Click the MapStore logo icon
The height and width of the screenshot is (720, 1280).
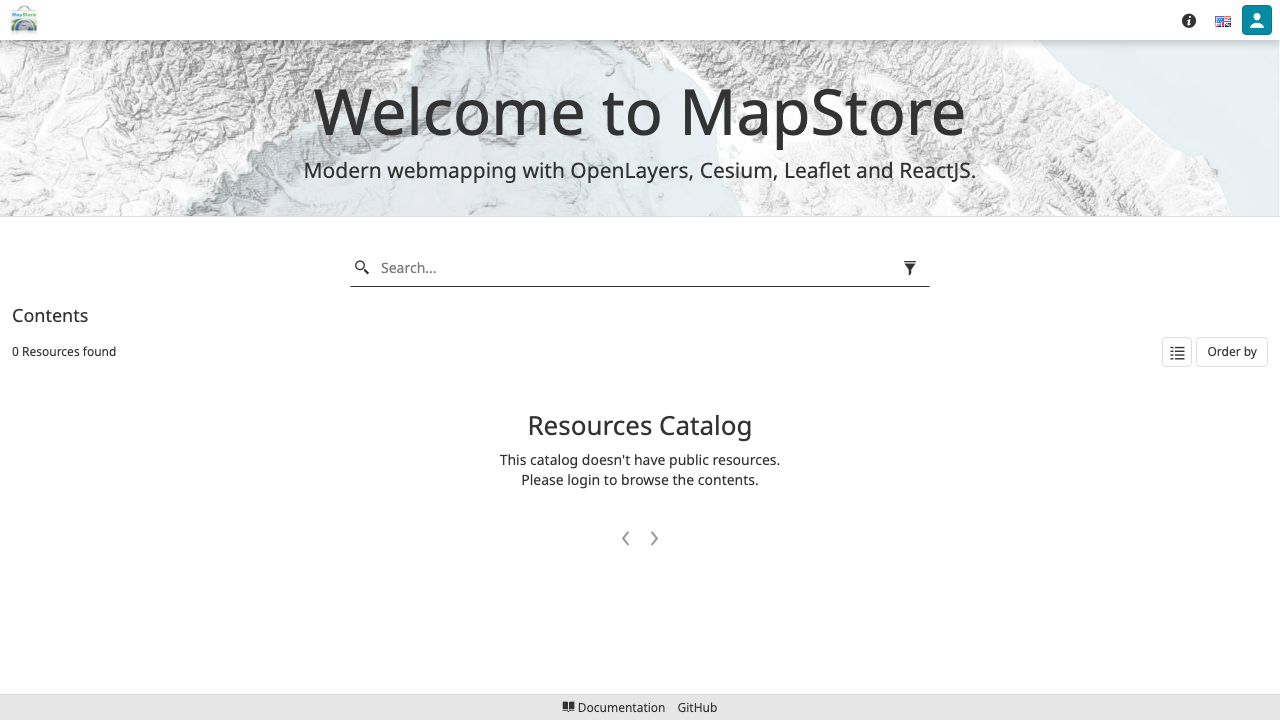click(x=24, y=19)
